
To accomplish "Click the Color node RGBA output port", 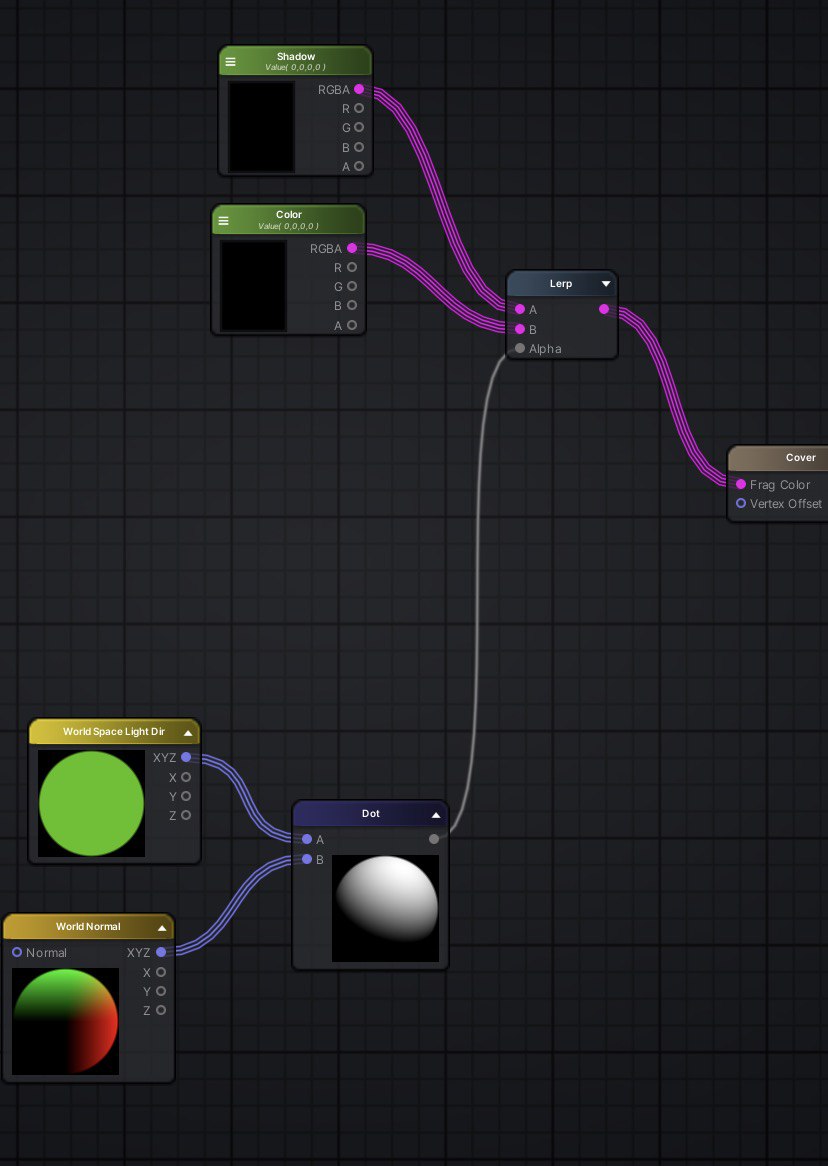I will pyautogui.click(x=352, y=248).
